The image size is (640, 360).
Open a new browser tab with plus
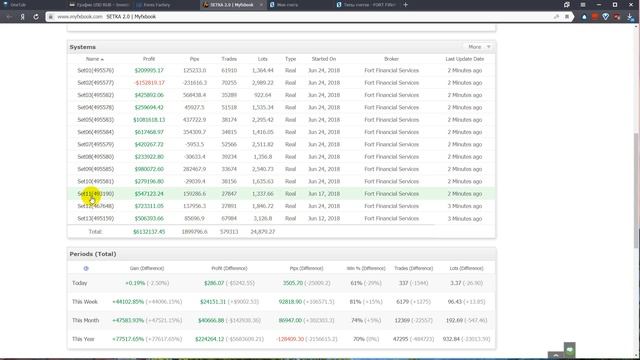405,5
